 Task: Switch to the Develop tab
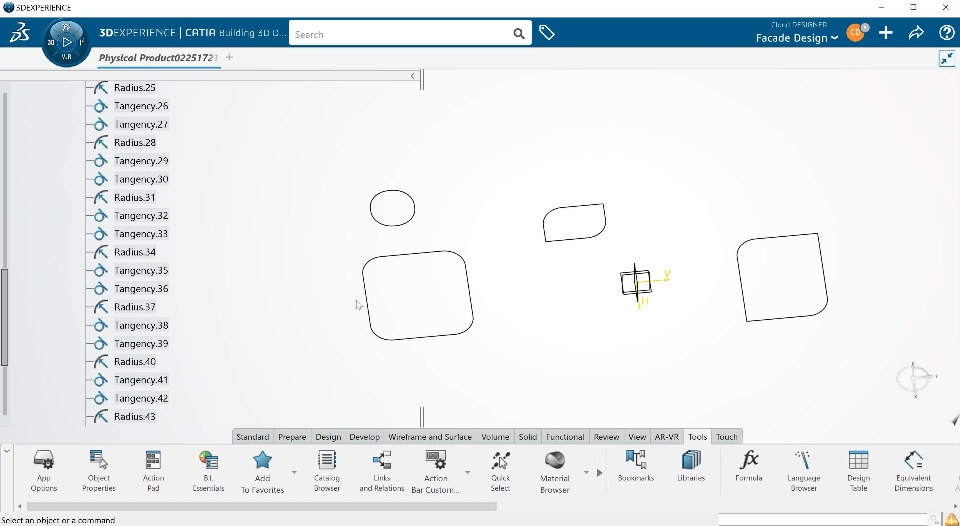tap(364, 437)
